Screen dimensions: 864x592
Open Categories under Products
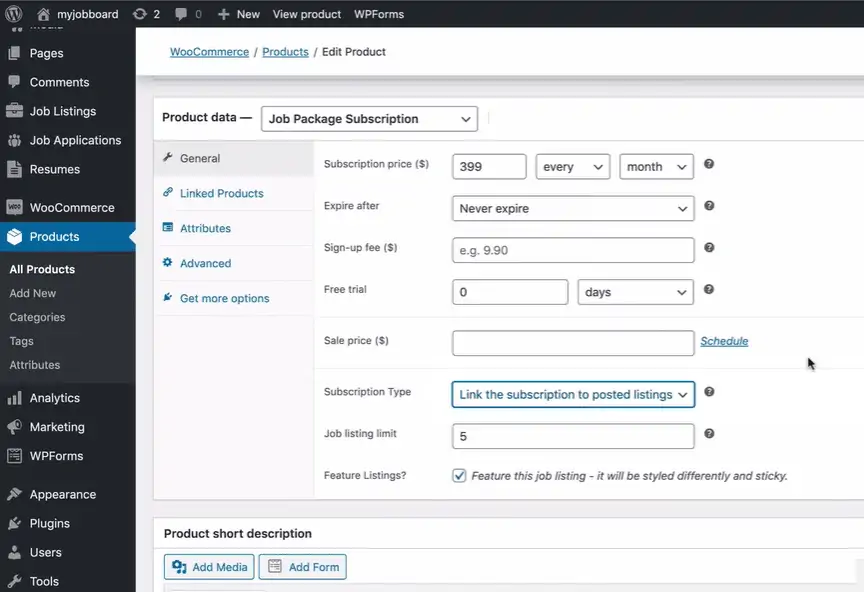click(37, 317)
